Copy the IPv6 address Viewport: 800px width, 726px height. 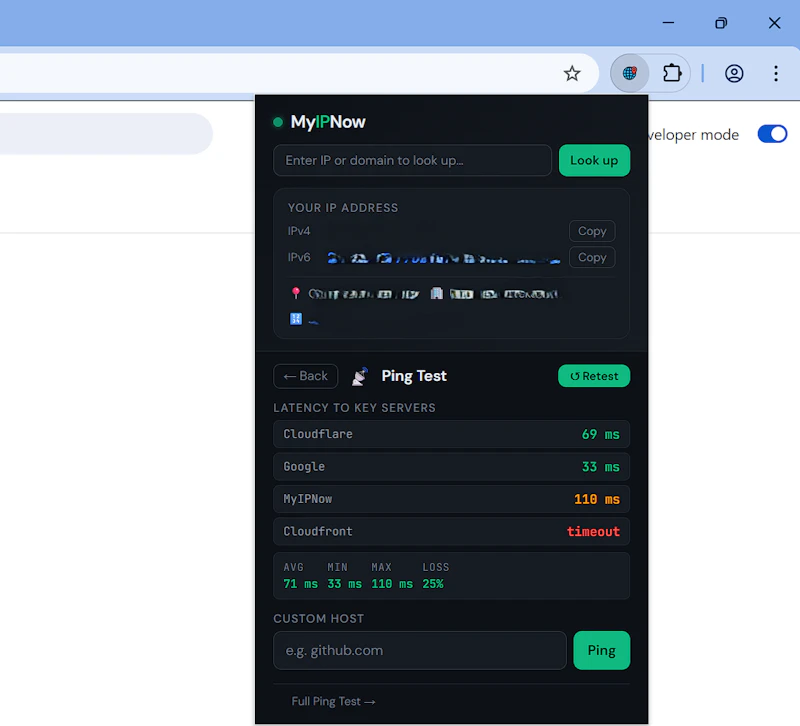point(592,257)
